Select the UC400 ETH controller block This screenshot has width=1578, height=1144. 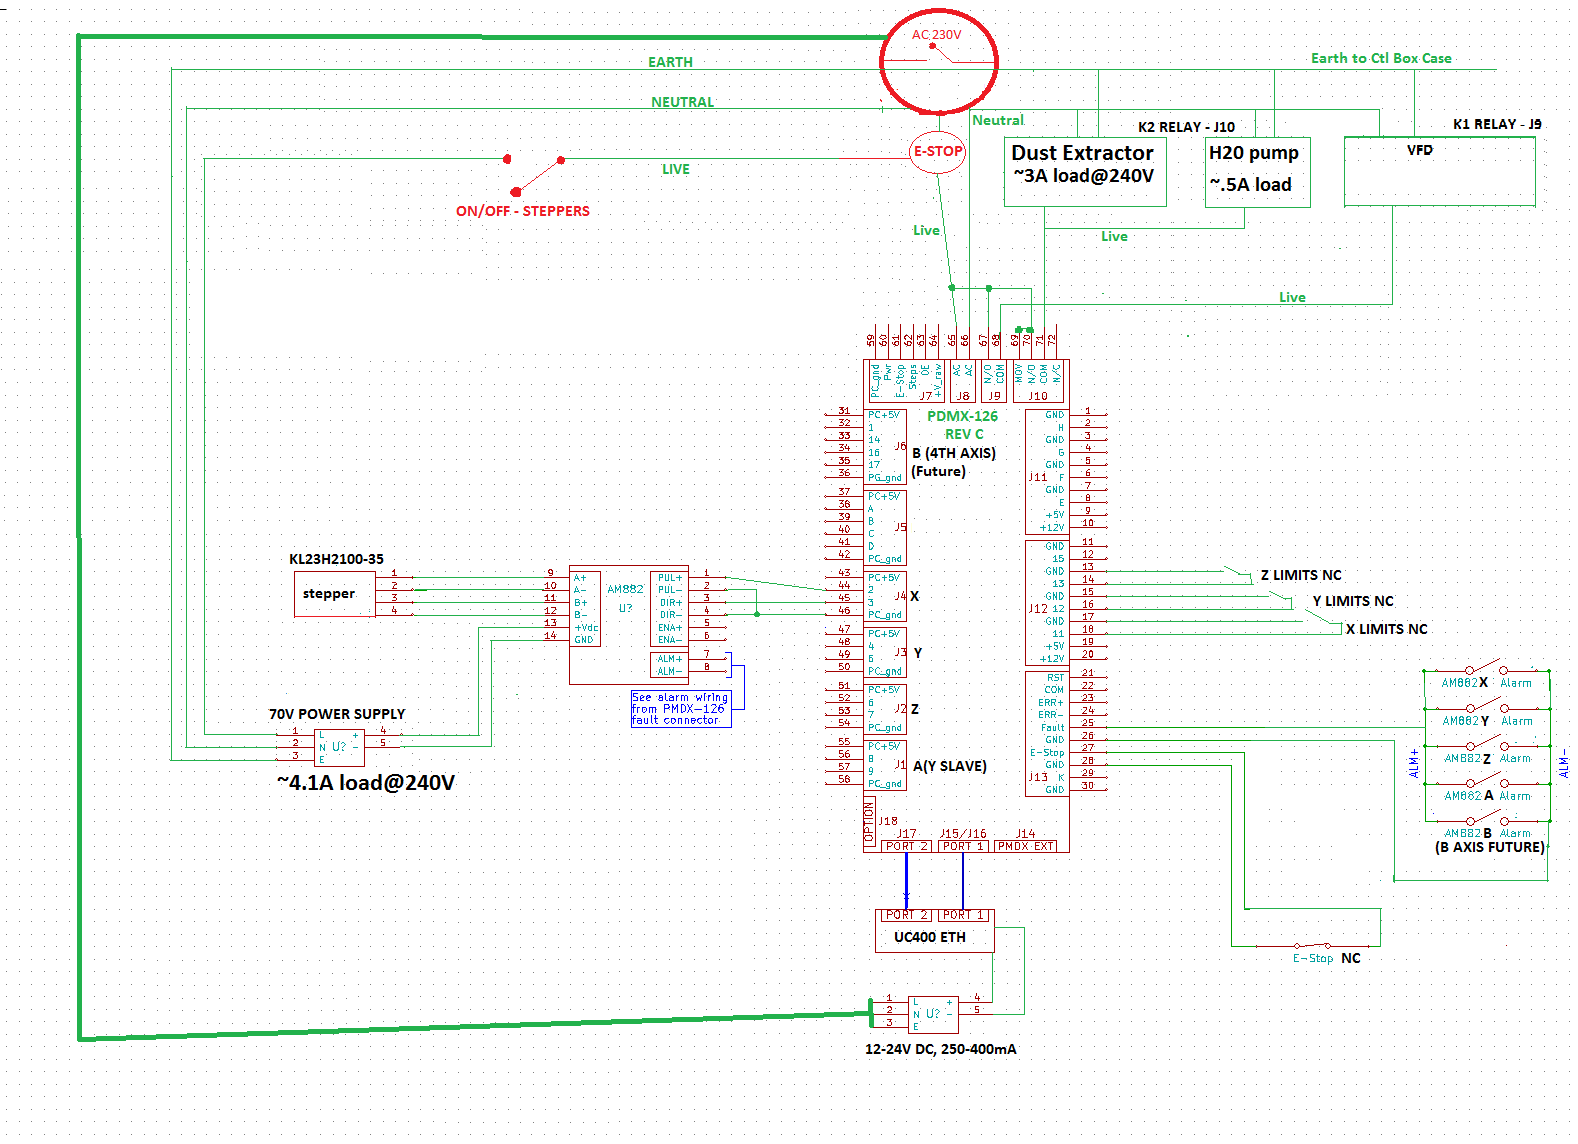tap(930, 937)
